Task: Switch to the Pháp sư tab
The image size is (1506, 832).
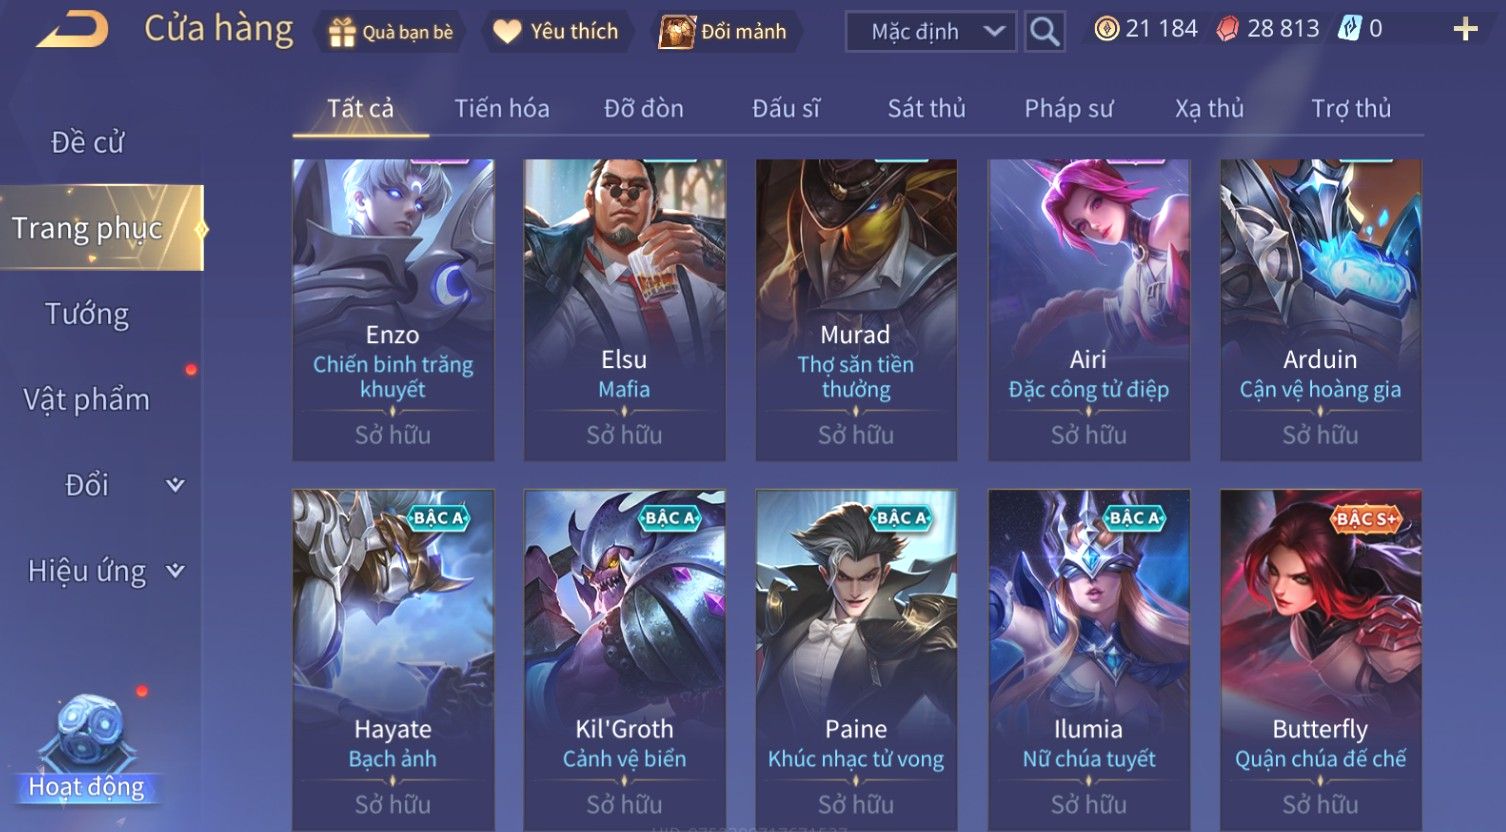Action: click(x=1068, y=108)
